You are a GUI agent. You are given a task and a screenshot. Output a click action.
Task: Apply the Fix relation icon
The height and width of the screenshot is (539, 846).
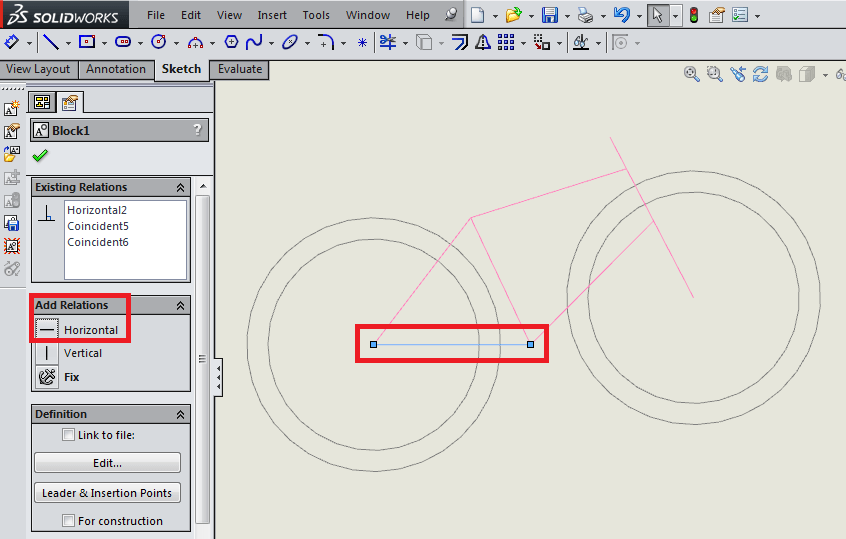point(47,377)
